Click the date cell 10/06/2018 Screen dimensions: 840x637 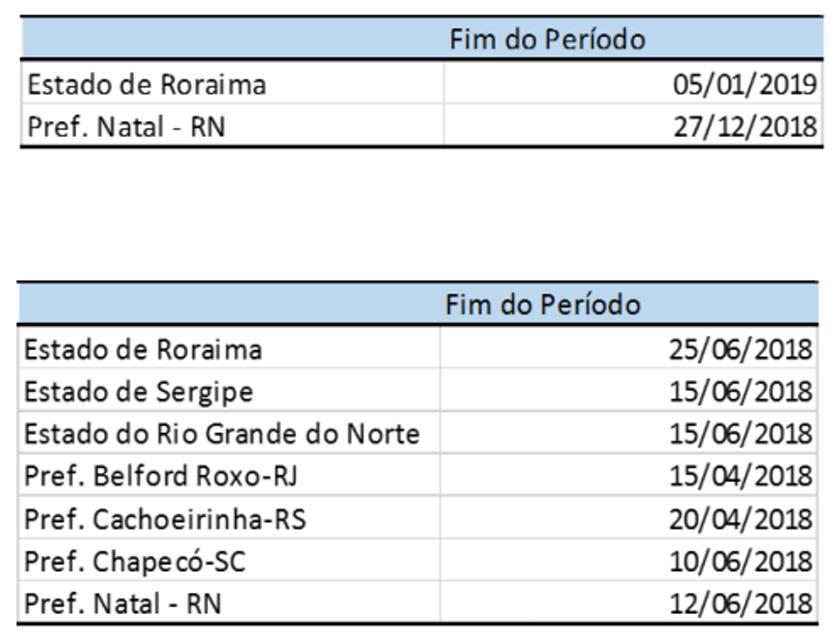point(741,562)
